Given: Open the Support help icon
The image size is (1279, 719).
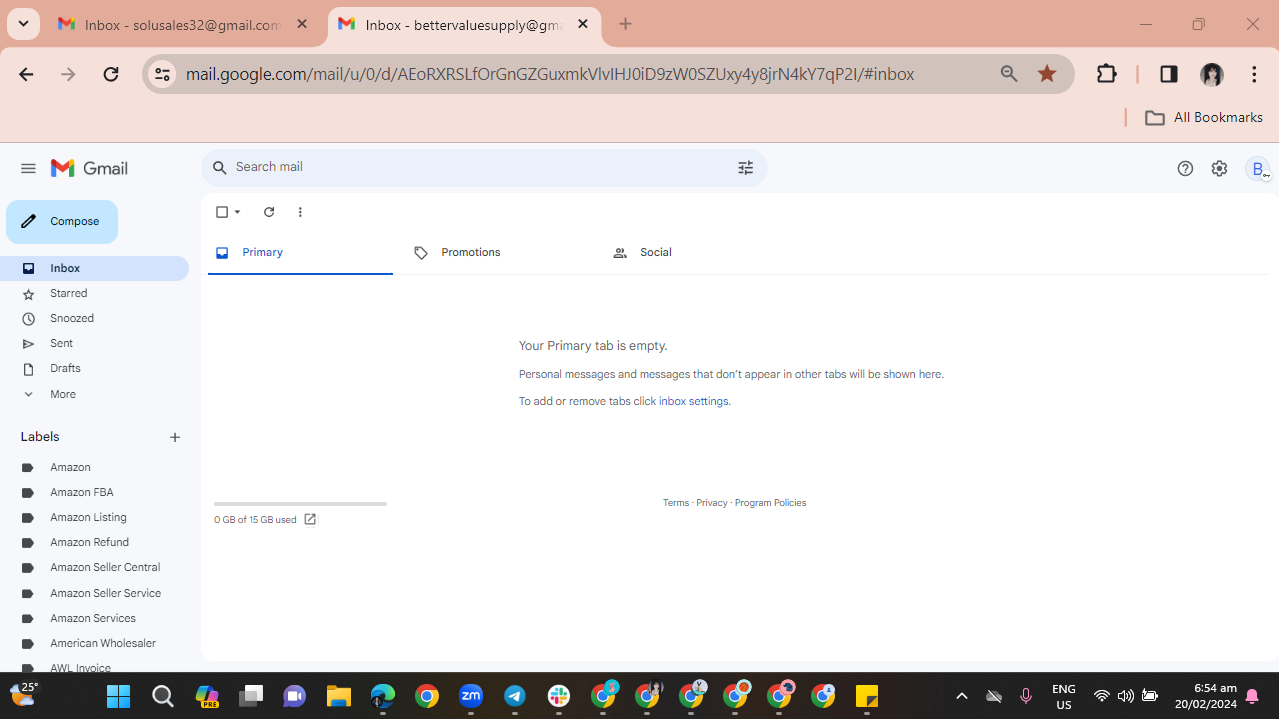Looking at the screenshot, I should [x=1185, y=168].
